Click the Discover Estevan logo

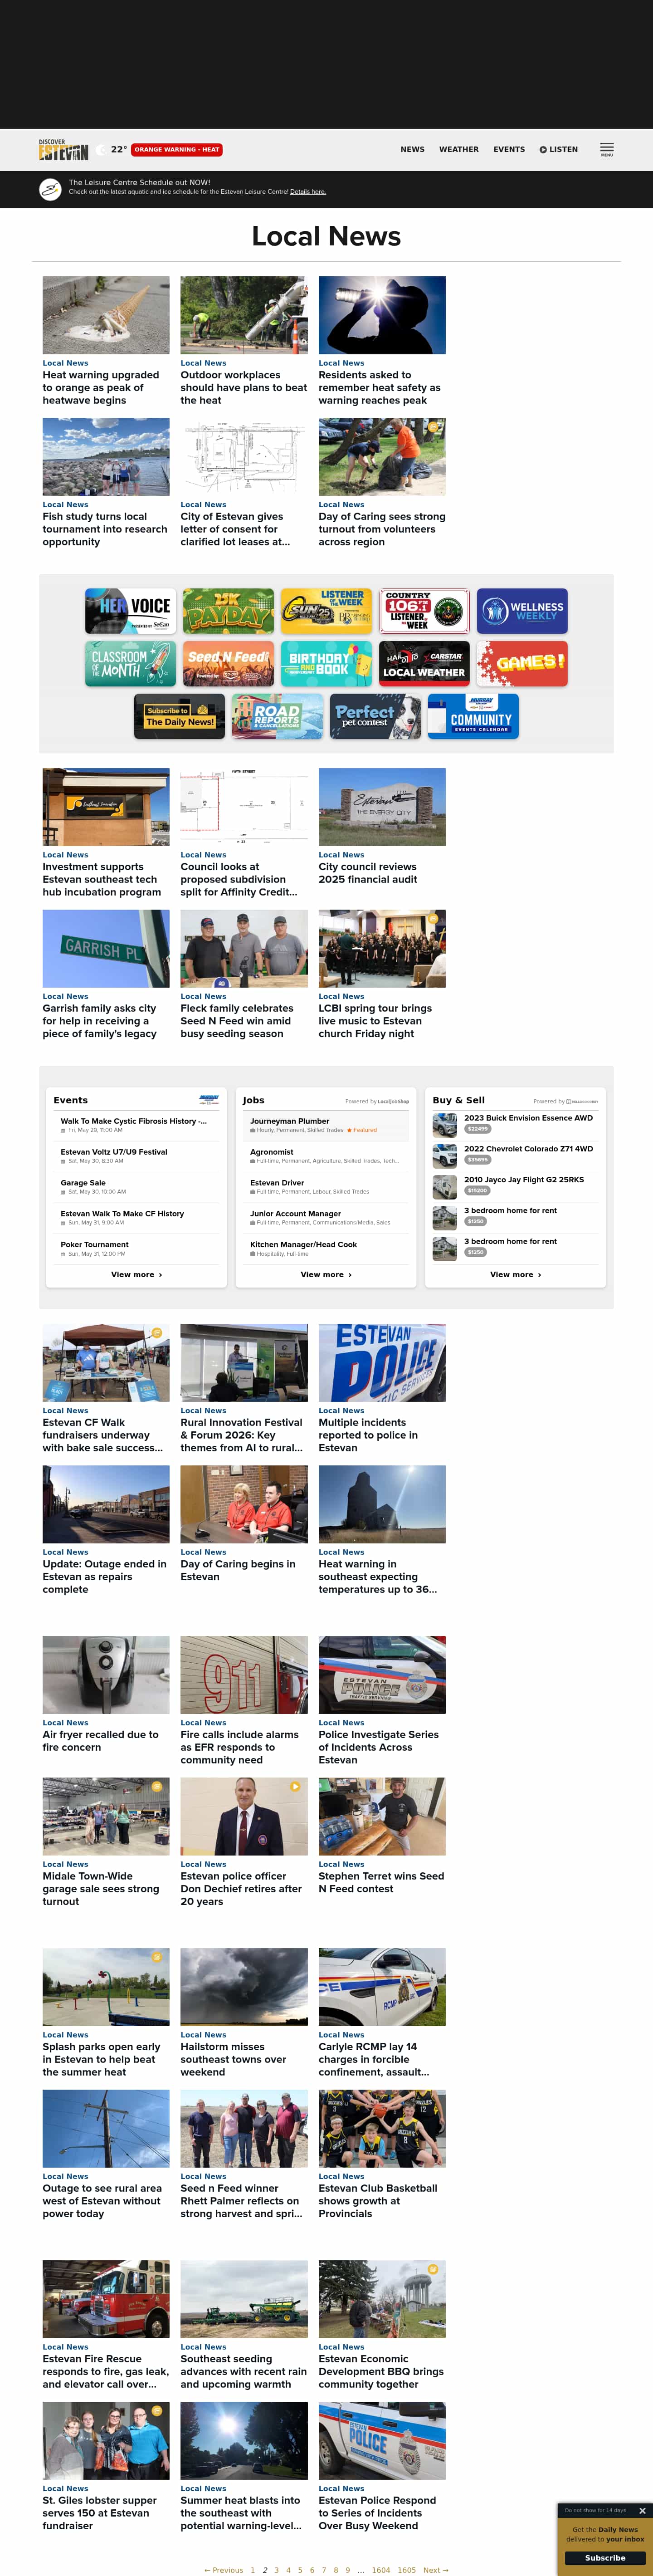(x=64, y=150)
